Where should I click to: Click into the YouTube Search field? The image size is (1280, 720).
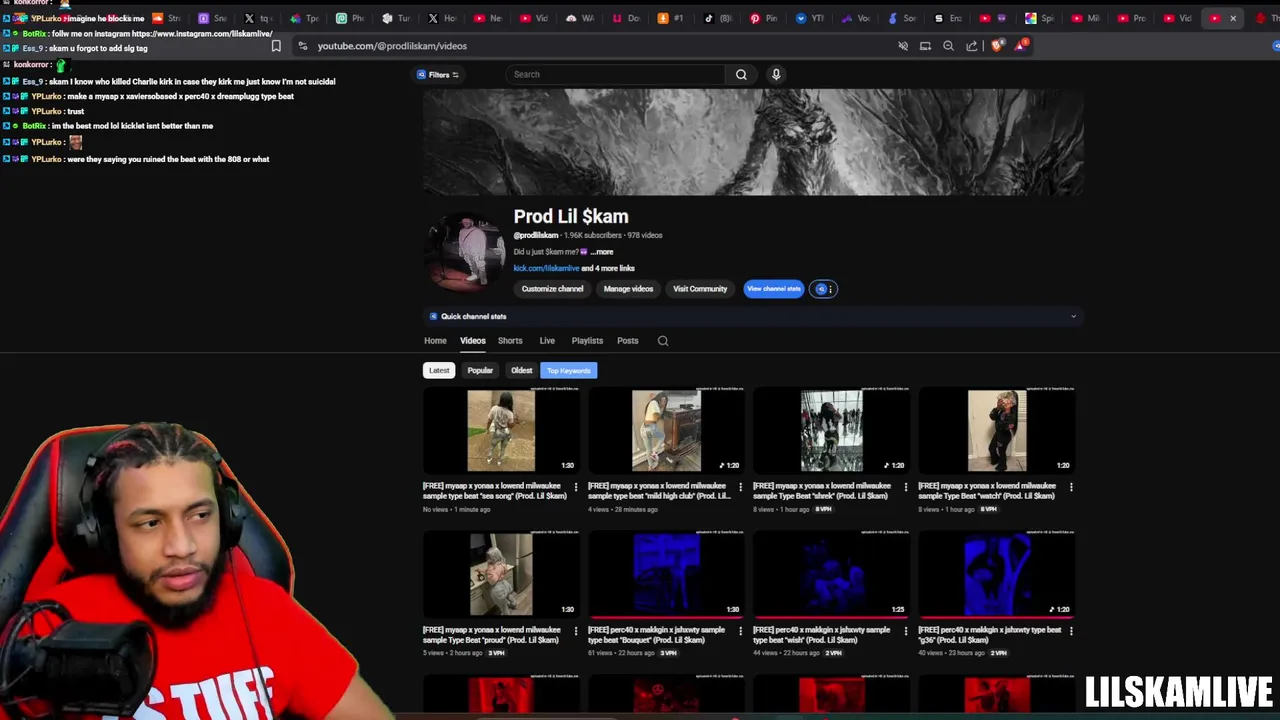tap(617, 74)
